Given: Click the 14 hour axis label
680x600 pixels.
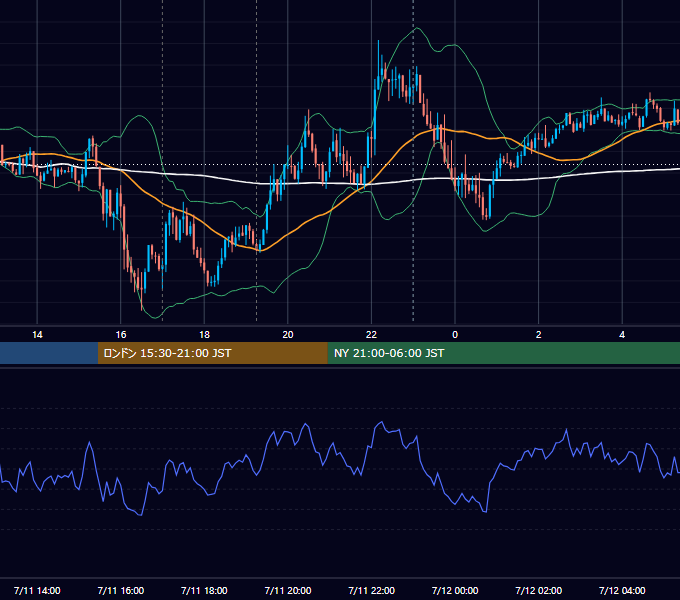Looking at the screenshot, I should (37, 335).
